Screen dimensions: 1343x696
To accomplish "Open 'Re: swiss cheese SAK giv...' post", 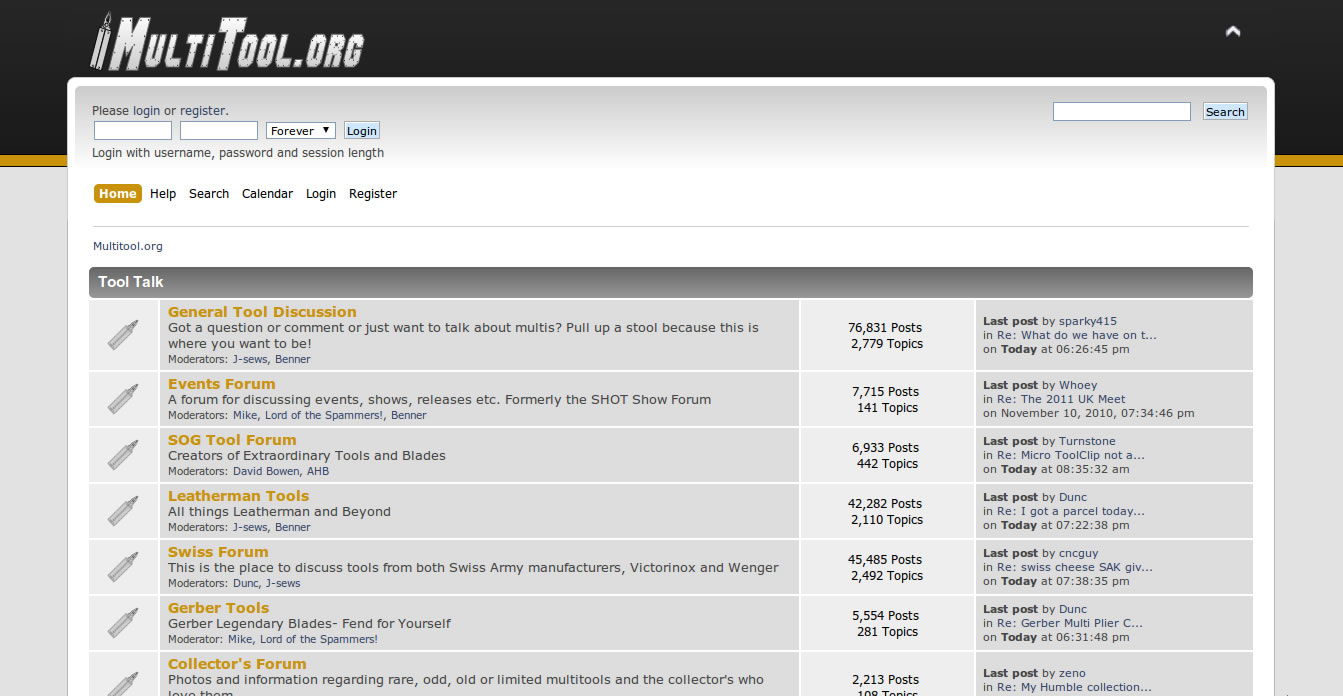I will pos(1075,568).
